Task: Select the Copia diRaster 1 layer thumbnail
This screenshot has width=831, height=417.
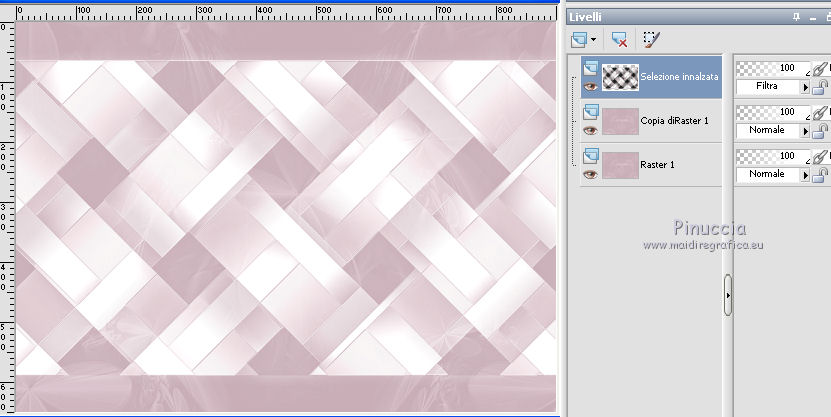Action: click(x=620, y=121)
